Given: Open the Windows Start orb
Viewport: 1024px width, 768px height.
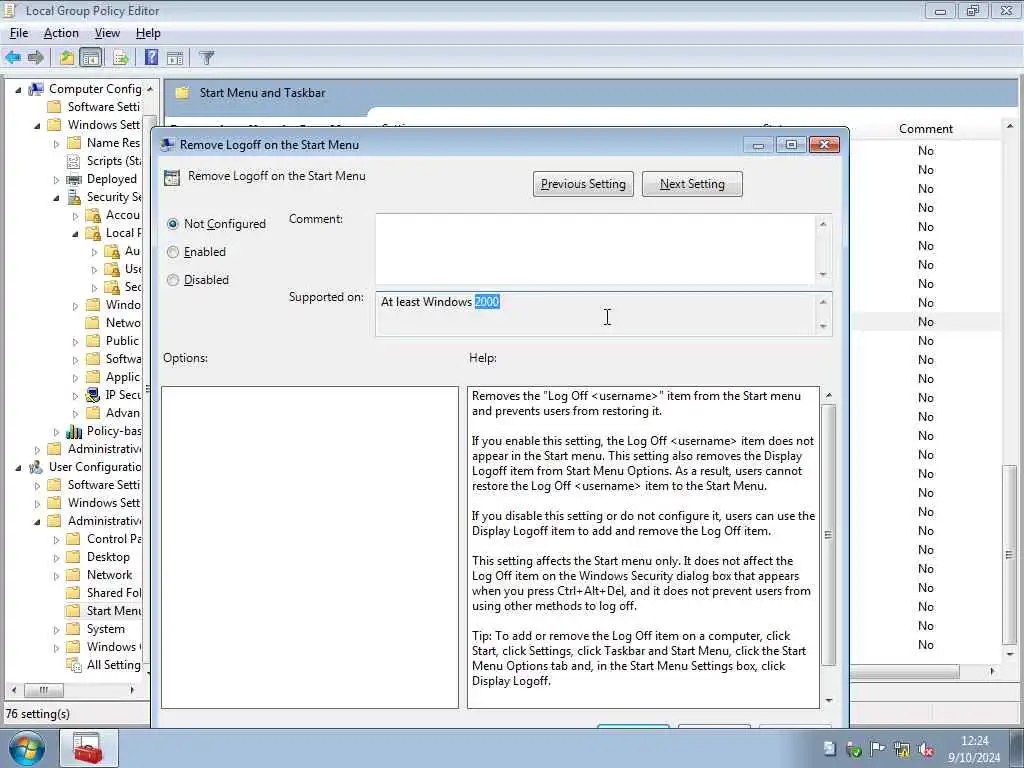Looking at the screenshot, I should 26,748.
